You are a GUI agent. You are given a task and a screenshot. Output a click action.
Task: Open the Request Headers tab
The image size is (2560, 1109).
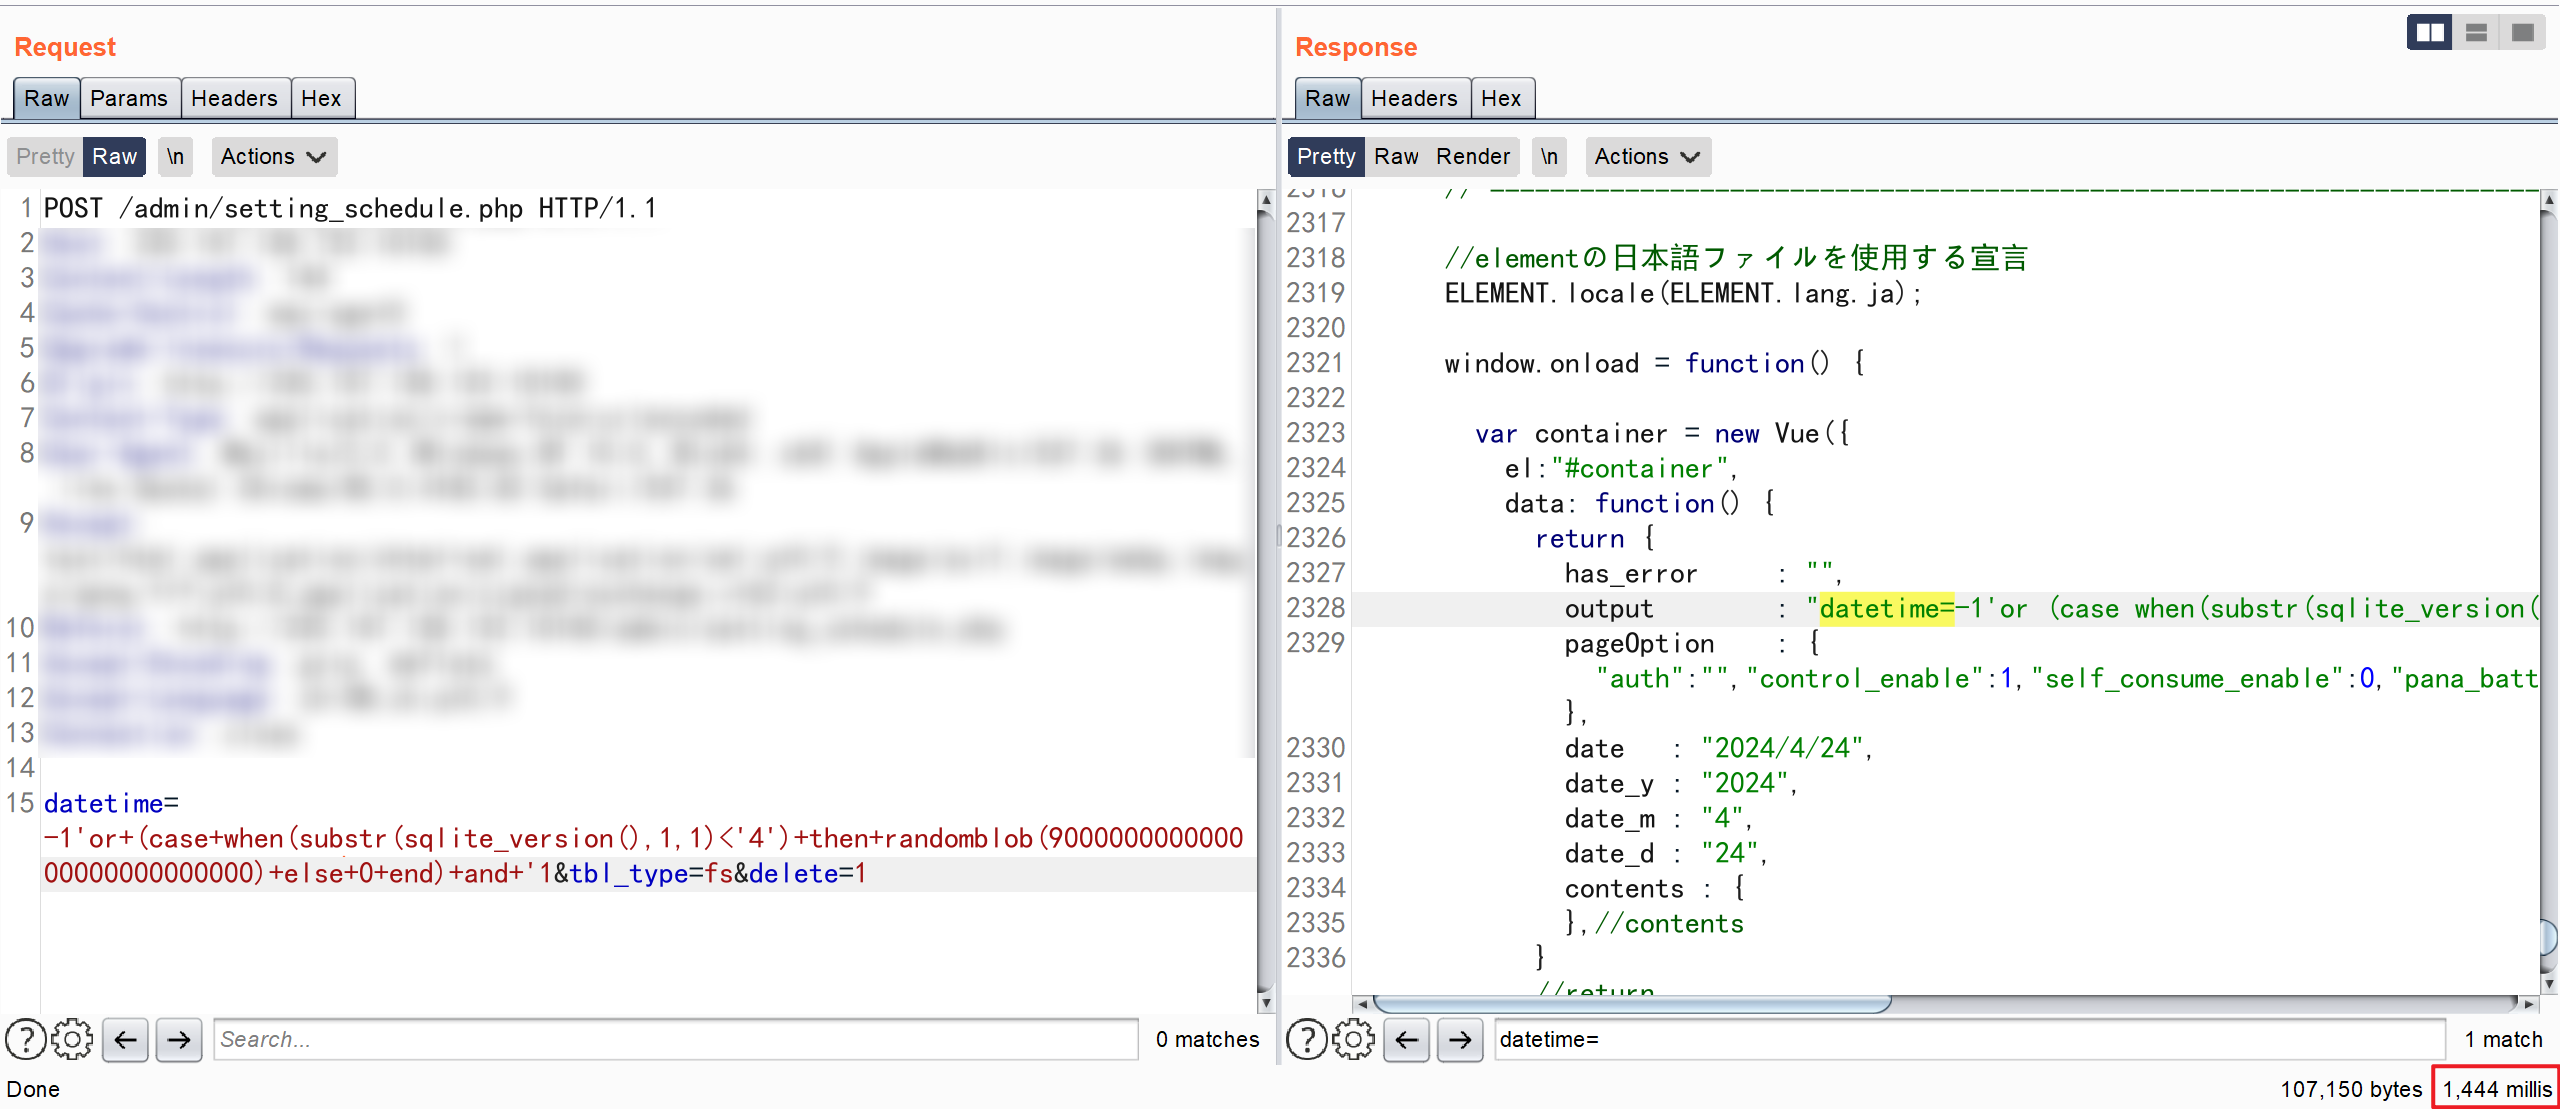(234, 98)
